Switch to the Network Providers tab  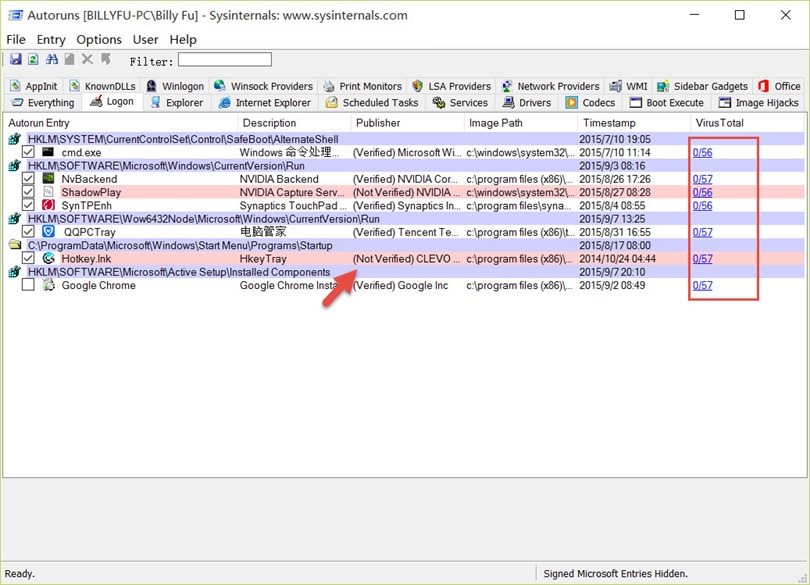tap(551, 86)
